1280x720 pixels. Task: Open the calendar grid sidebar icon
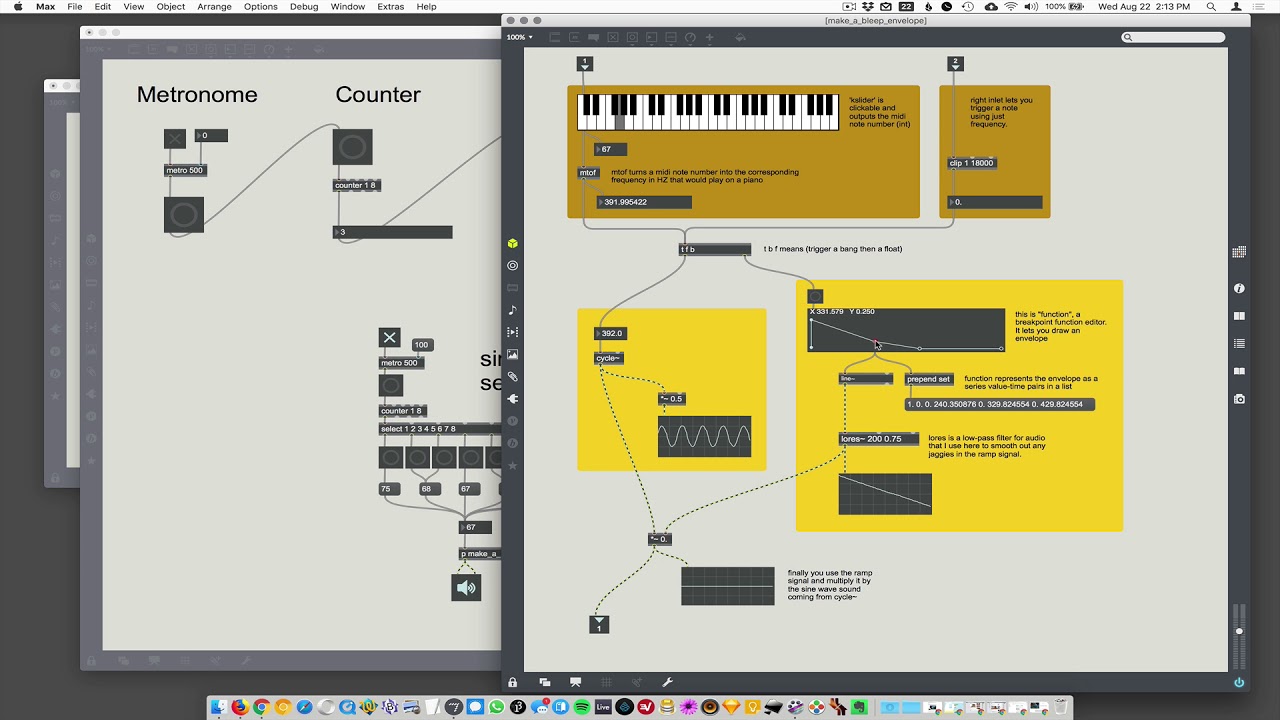(1239, 252)
